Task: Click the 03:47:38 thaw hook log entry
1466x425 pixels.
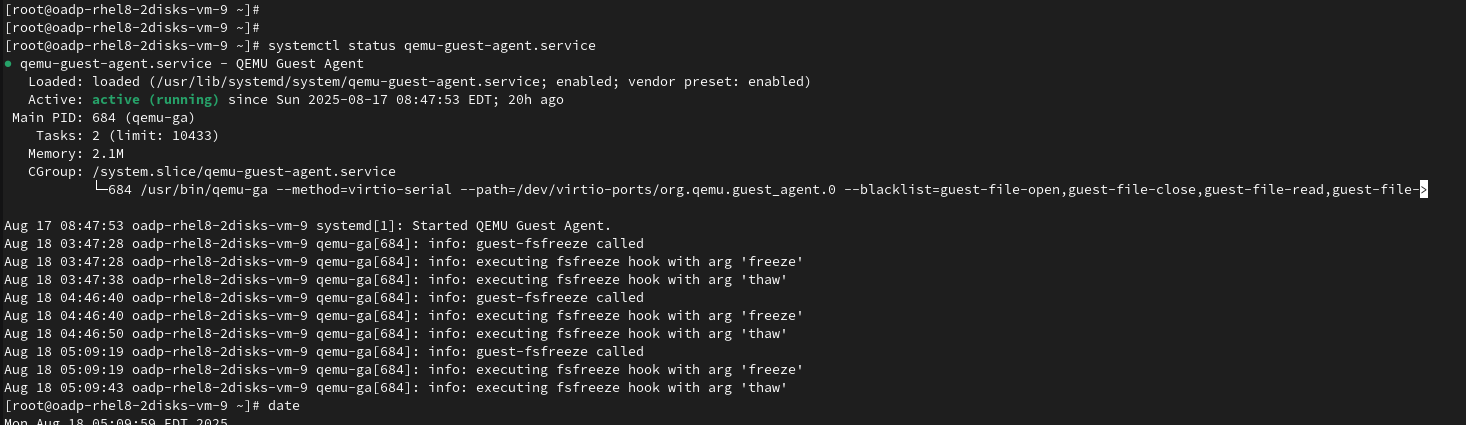Action: click(x=395, y=280)
